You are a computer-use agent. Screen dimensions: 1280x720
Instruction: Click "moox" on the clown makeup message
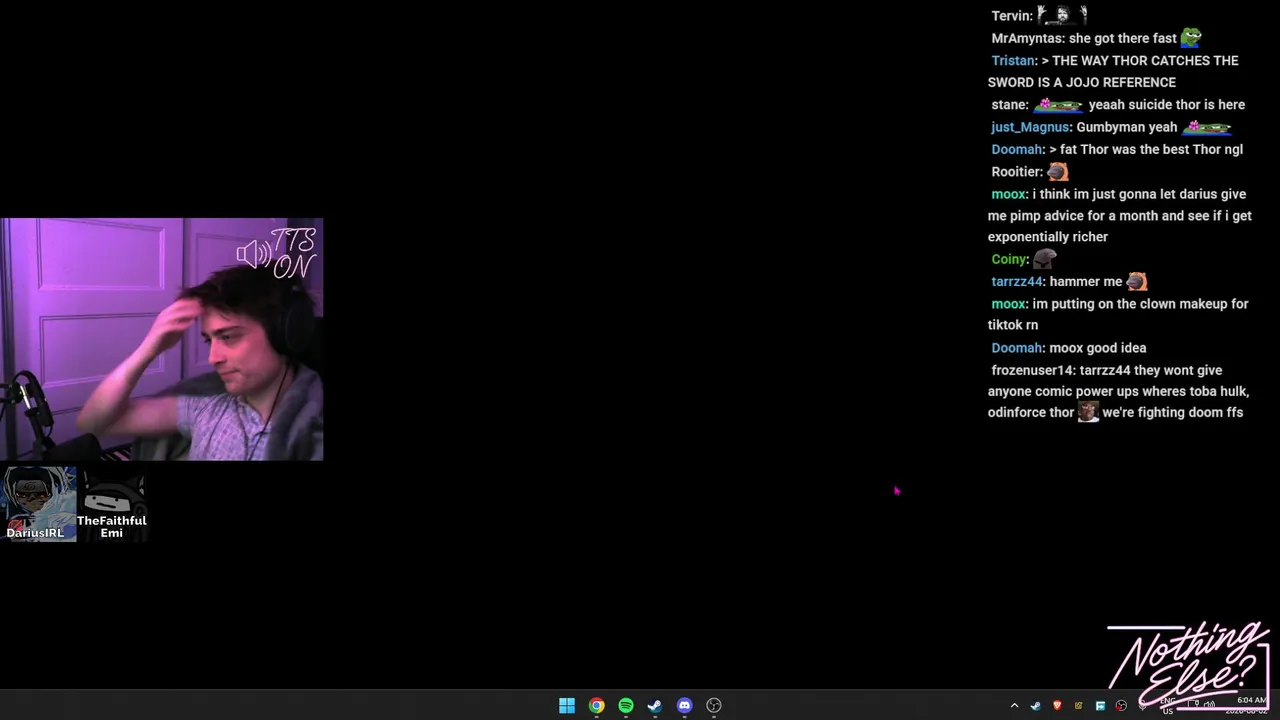click(1007, 303)
